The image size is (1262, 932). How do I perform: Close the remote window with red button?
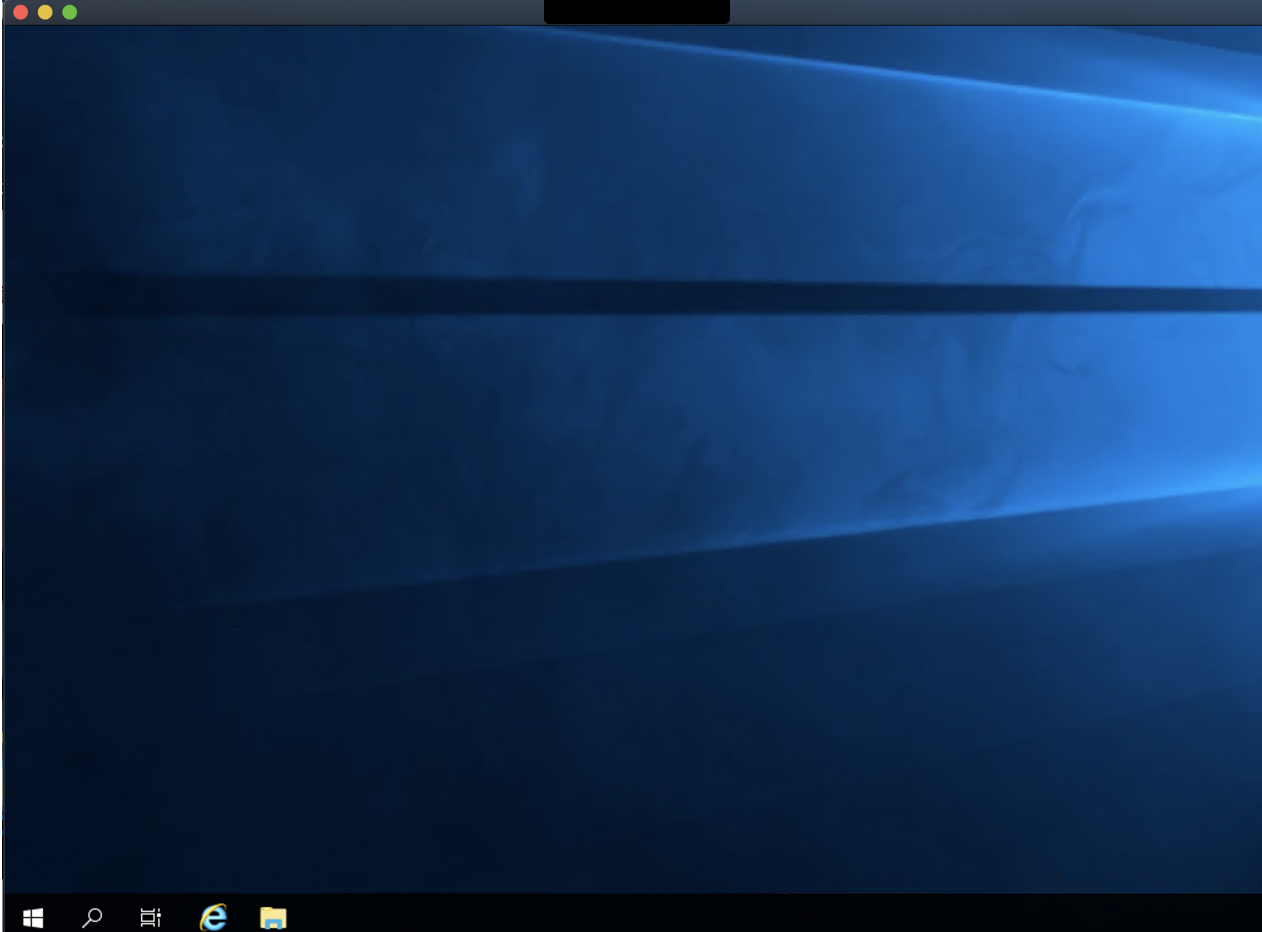coord(20,12)
